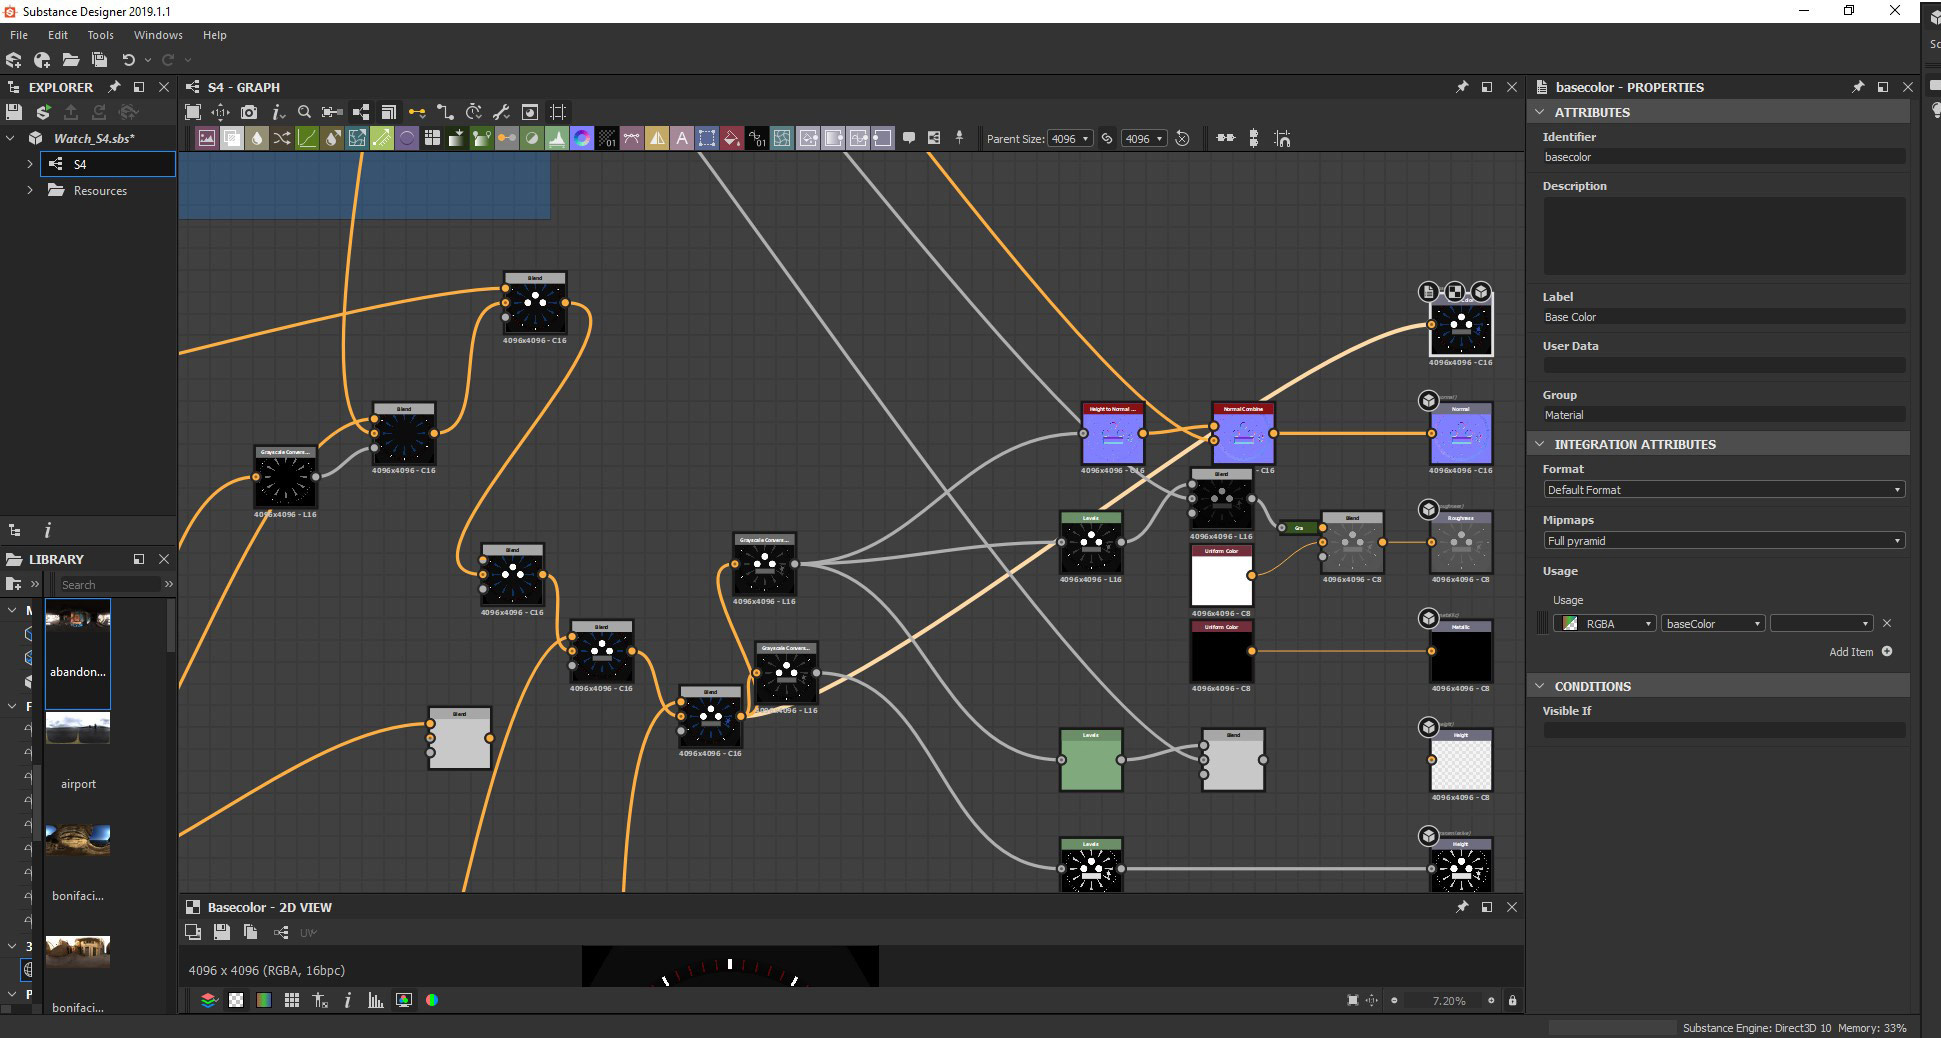Click the magnifier search icon in graph toolbar

304,112
